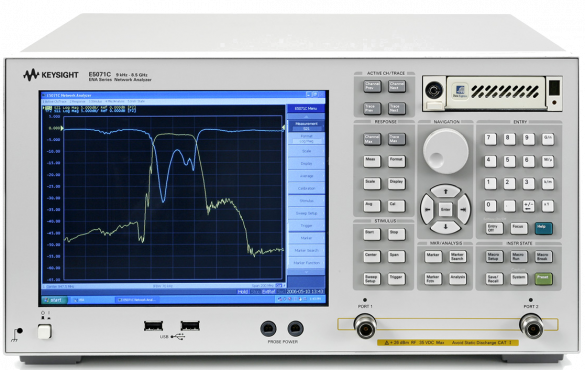Tap the Focus hardkey

click(519, 228)
